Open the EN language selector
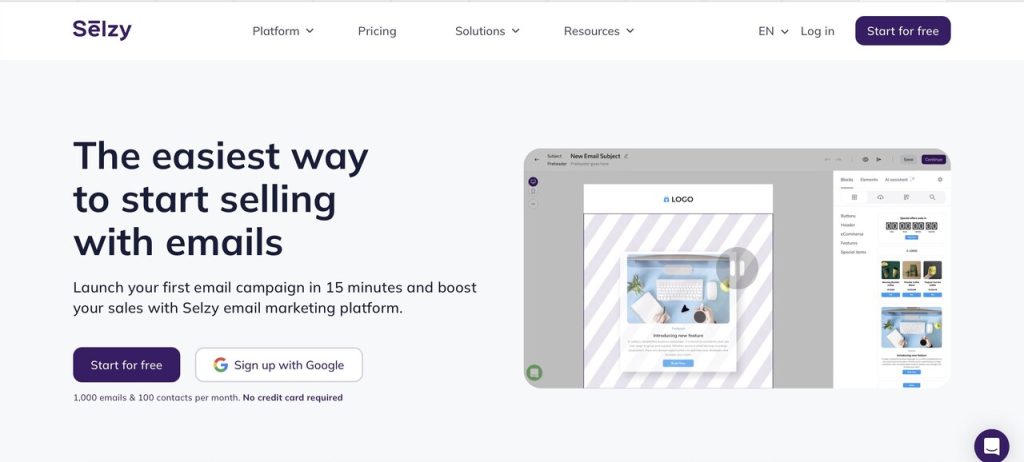 coord(773,31)
